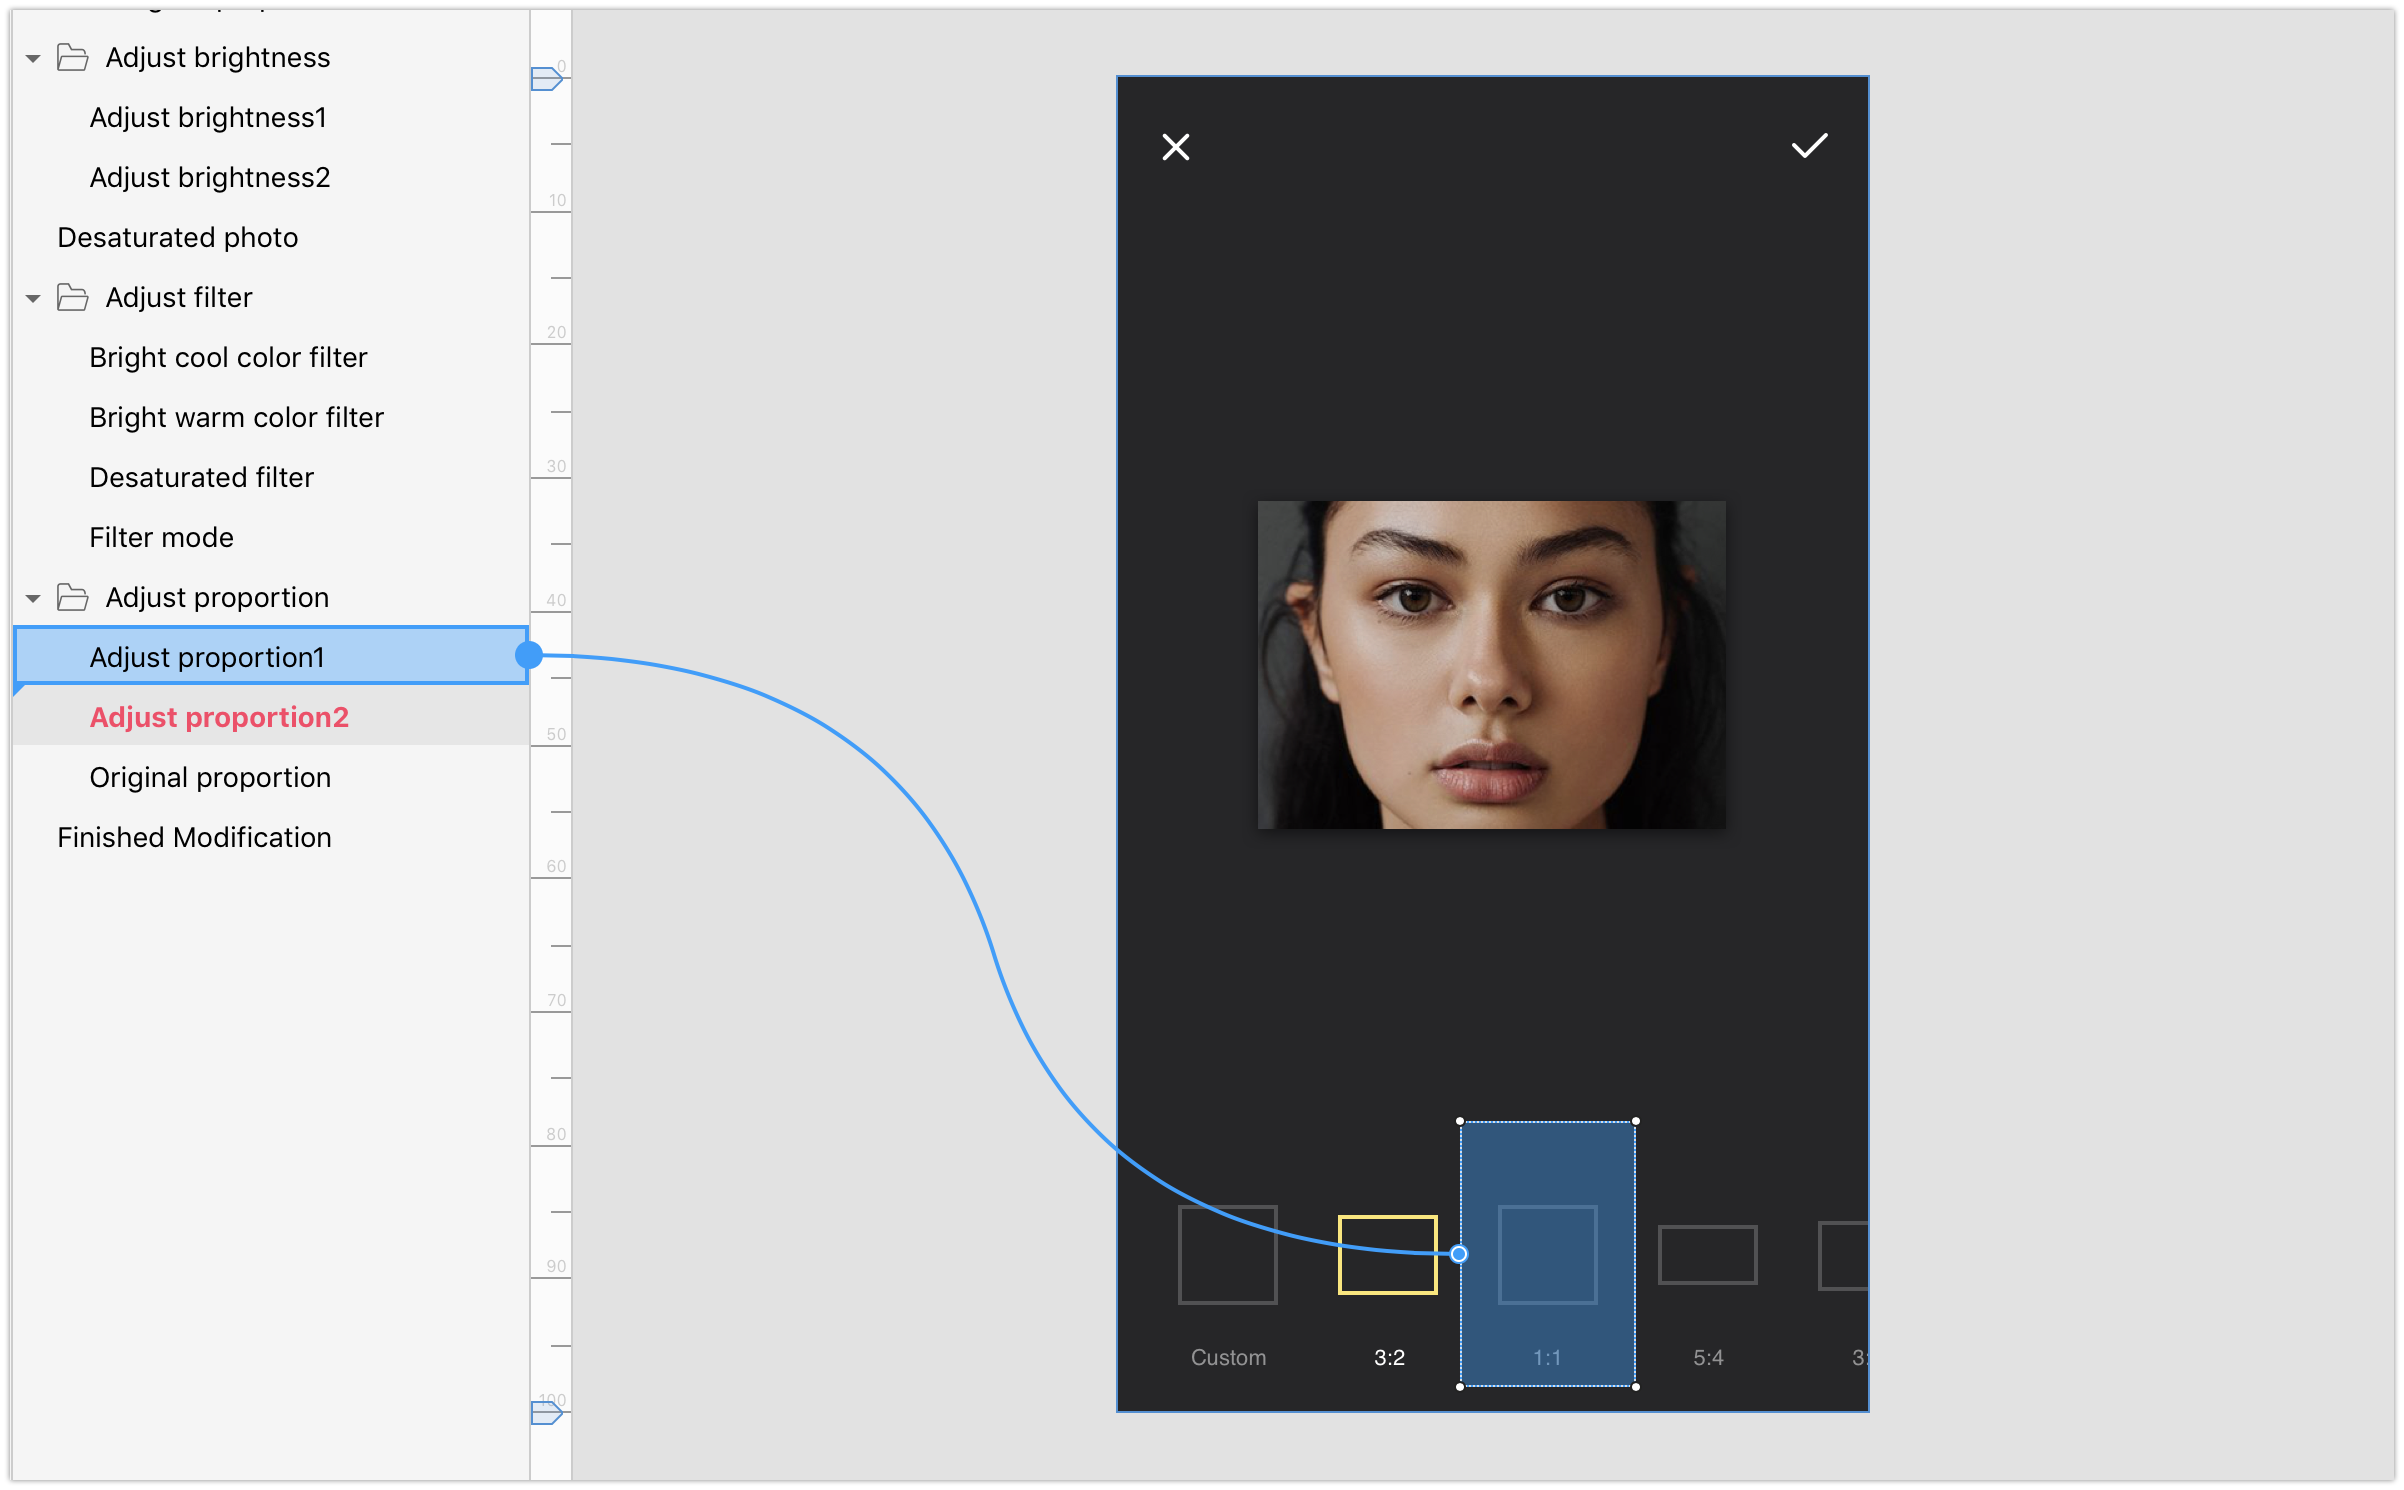The width and height of the screenshot is (2404, 1490).
Task: Select Bright cool color filter item
Action: pos(228,357)
